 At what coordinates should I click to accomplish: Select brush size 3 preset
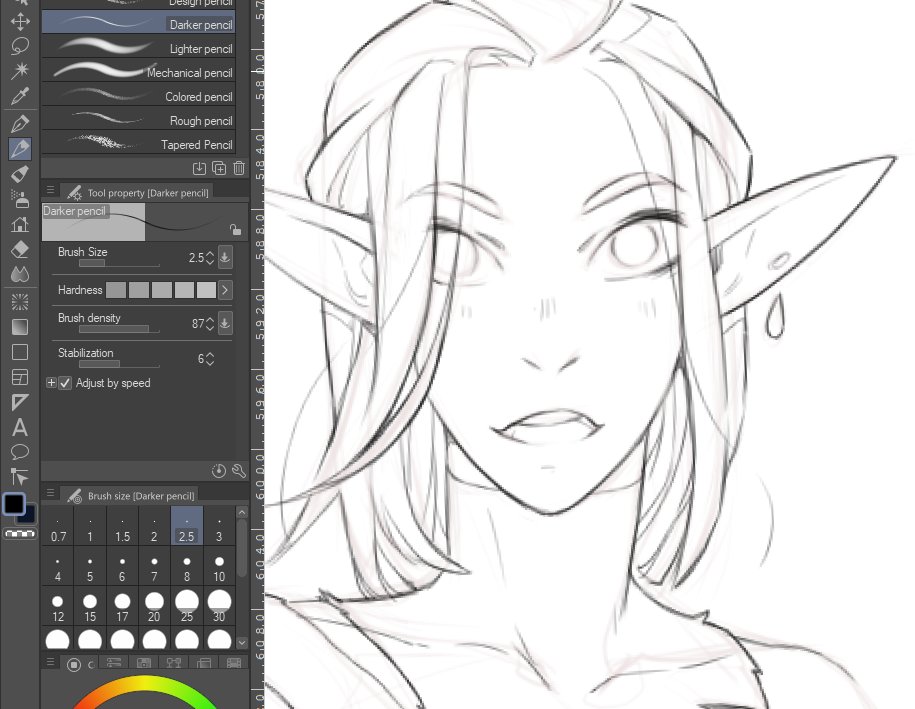coord(219,526)
